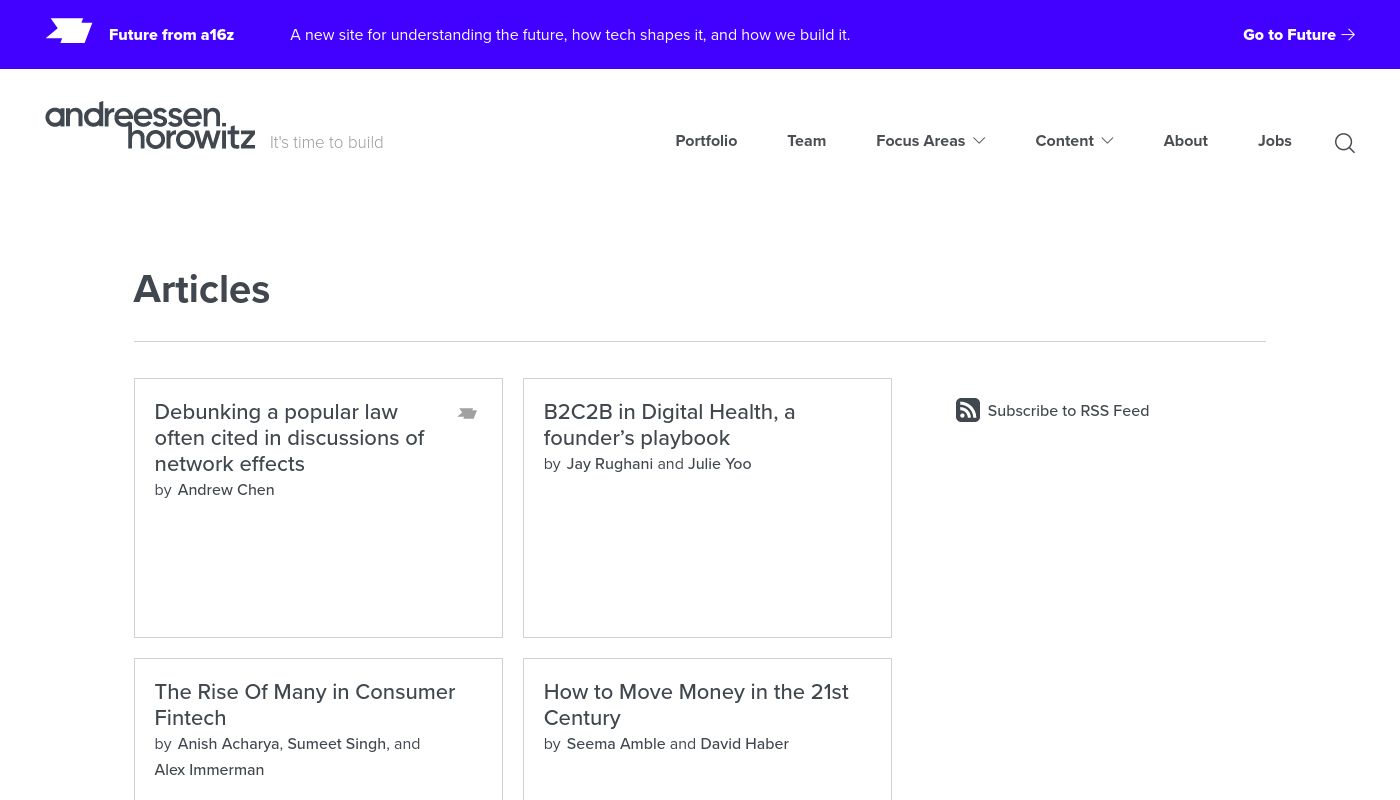Click the Julie Yoo author link
Viewport: 1400px width, 800px height.
pyautogui.click(x=719, y=463)
